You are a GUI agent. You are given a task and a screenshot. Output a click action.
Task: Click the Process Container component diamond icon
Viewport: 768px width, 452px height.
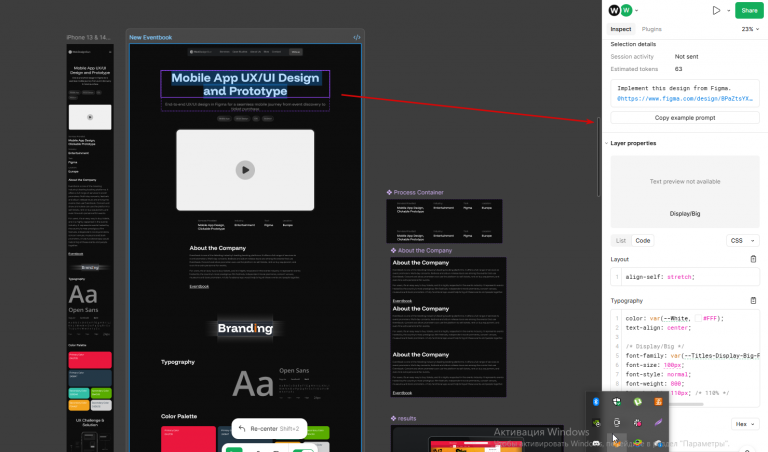click(x=389, y=192)
